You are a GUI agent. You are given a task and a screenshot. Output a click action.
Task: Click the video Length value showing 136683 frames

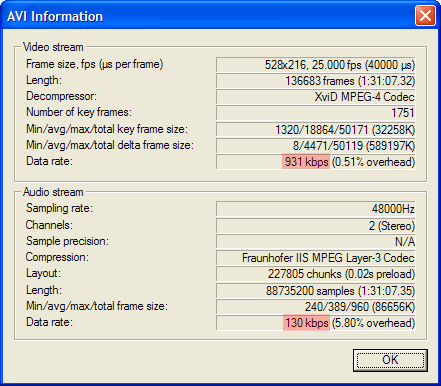315,81
